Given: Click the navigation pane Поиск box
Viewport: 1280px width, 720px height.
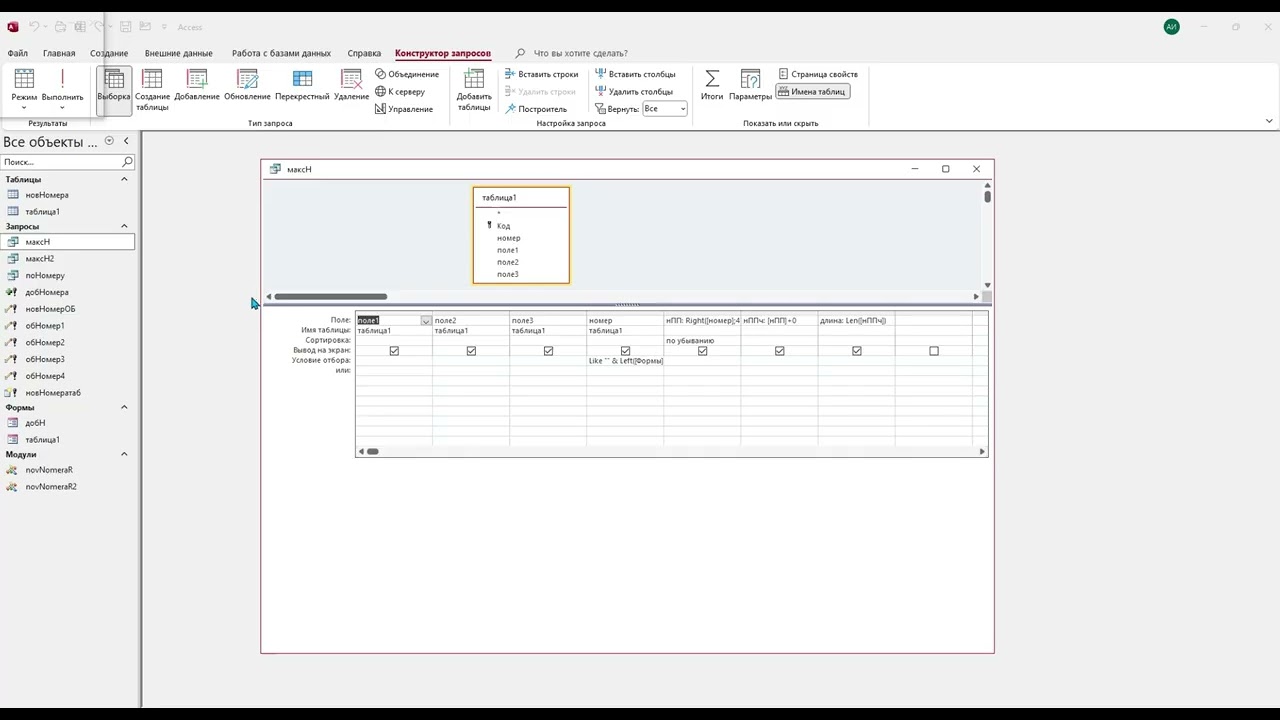Looking at the screenshot, I should [67, 162].
